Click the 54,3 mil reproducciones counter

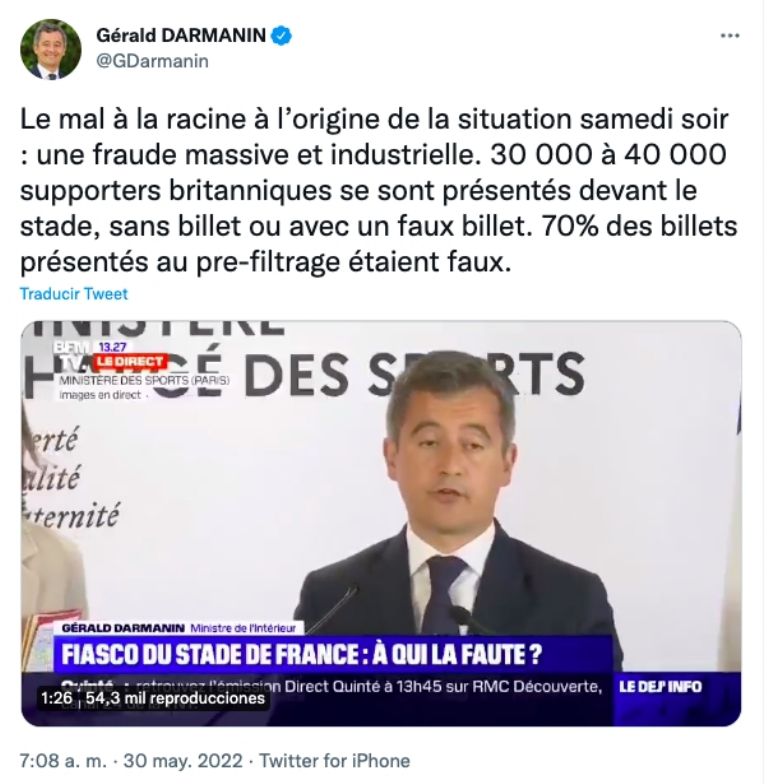(x=175, y=698)
